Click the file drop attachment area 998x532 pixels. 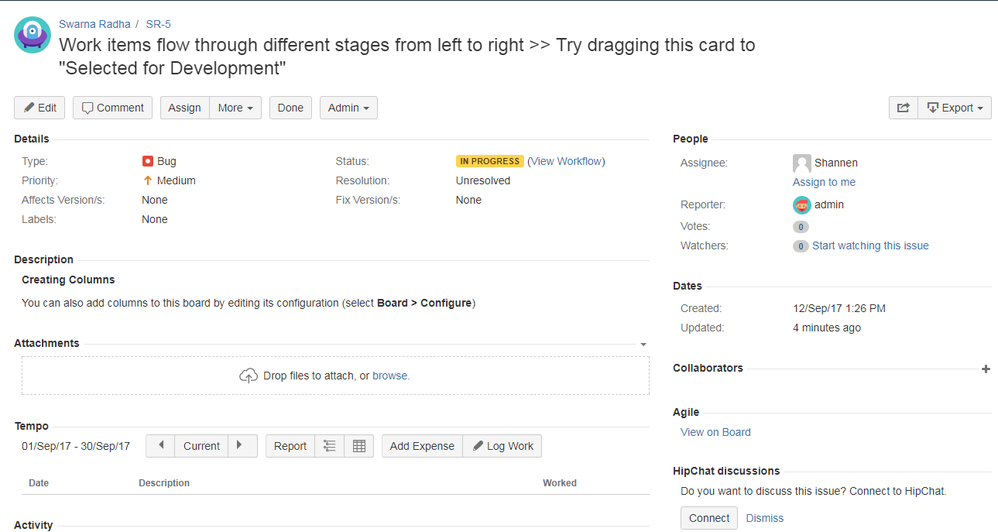tap(335, 376)
